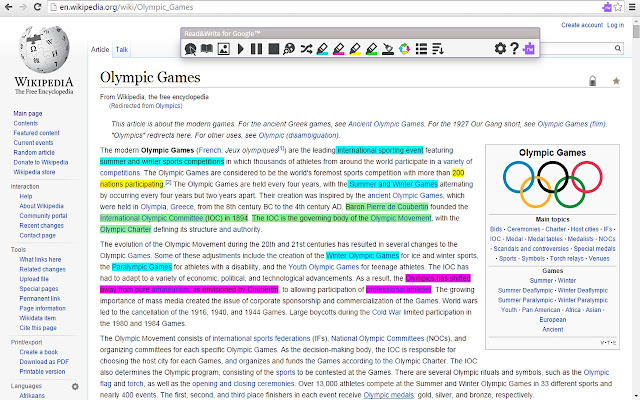
Task: Click the Olympia link in article
Action: (153, 207)
